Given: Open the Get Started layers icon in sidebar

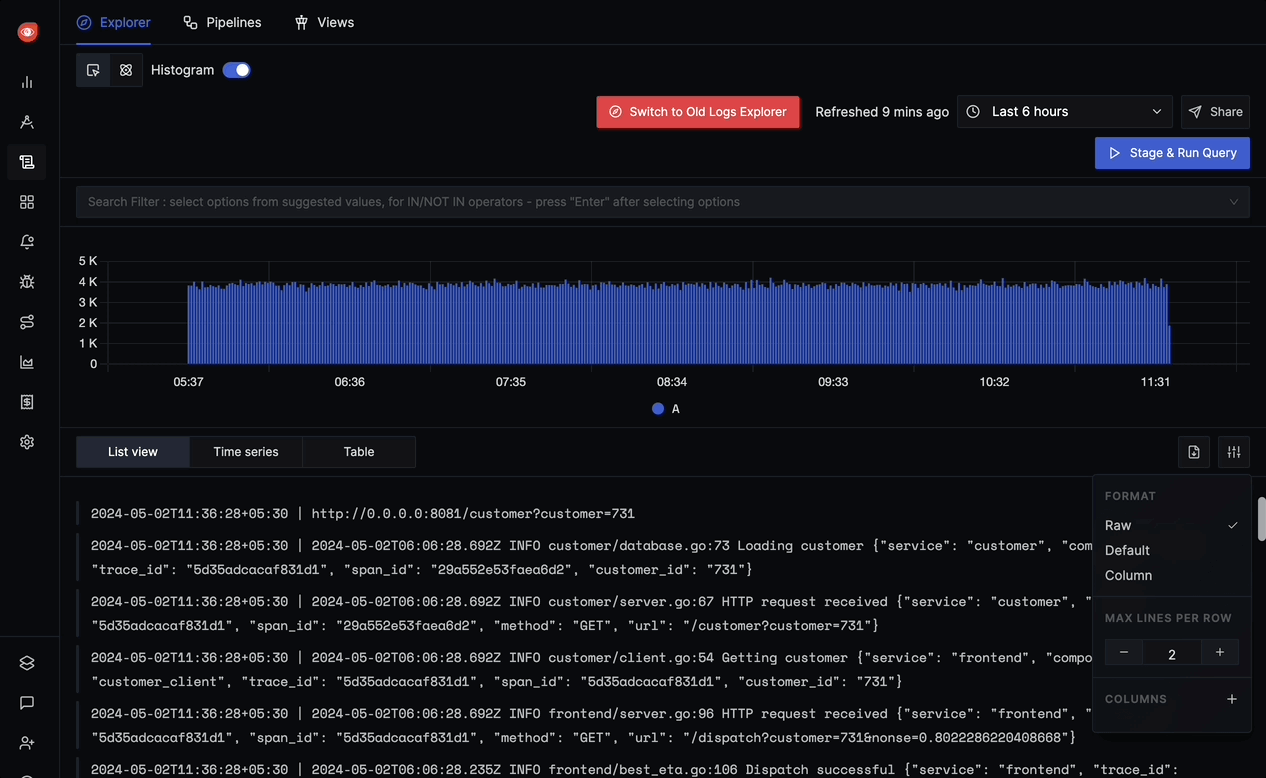Looking at the screenshot, I should (27, 663).
